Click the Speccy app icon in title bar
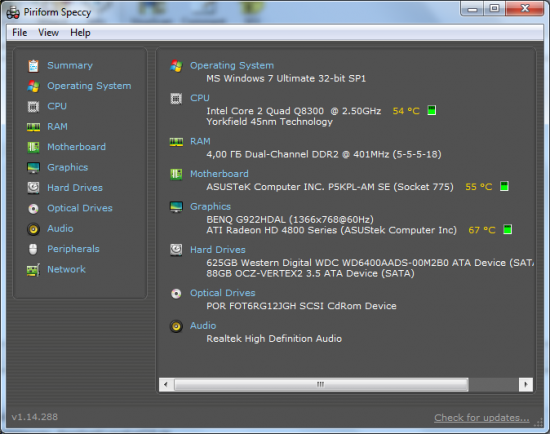550x434 pixels. [13, 12]
